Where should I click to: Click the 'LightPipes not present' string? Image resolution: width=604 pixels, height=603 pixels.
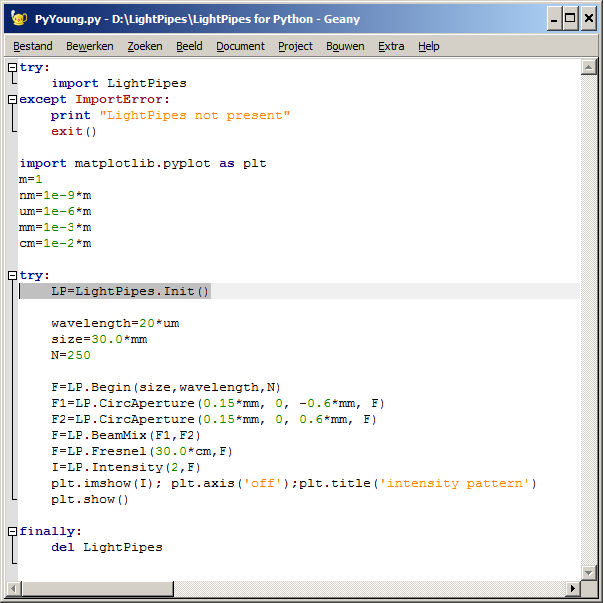tap(195, 115)
